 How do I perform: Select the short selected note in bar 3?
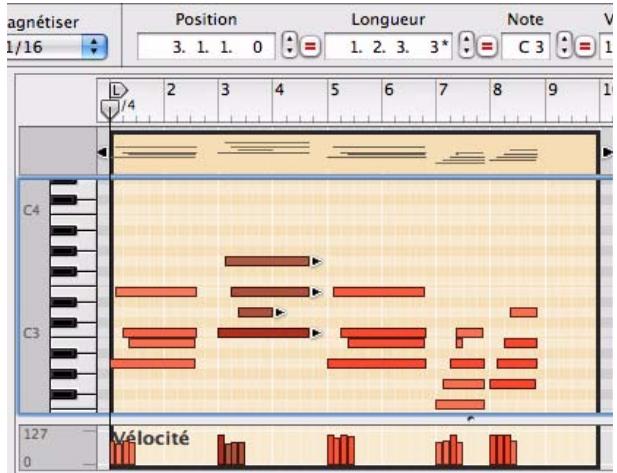pos(255,312)
